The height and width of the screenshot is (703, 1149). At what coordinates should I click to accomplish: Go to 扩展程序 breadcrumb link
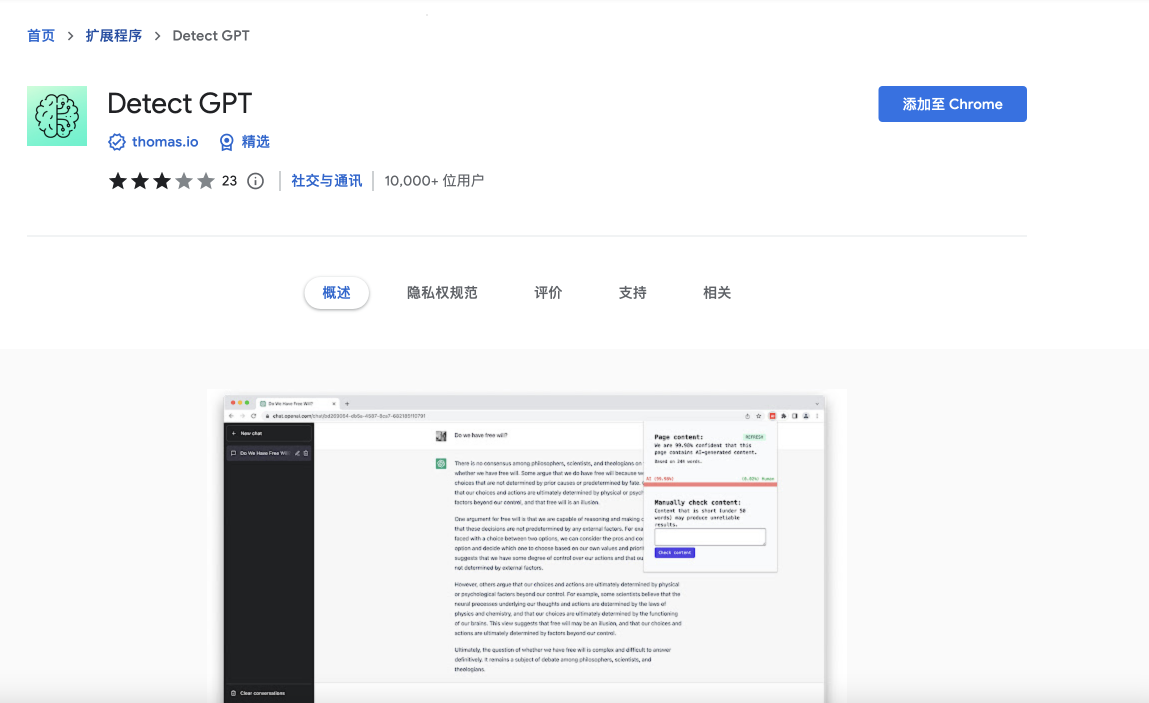tap(114, 36)
